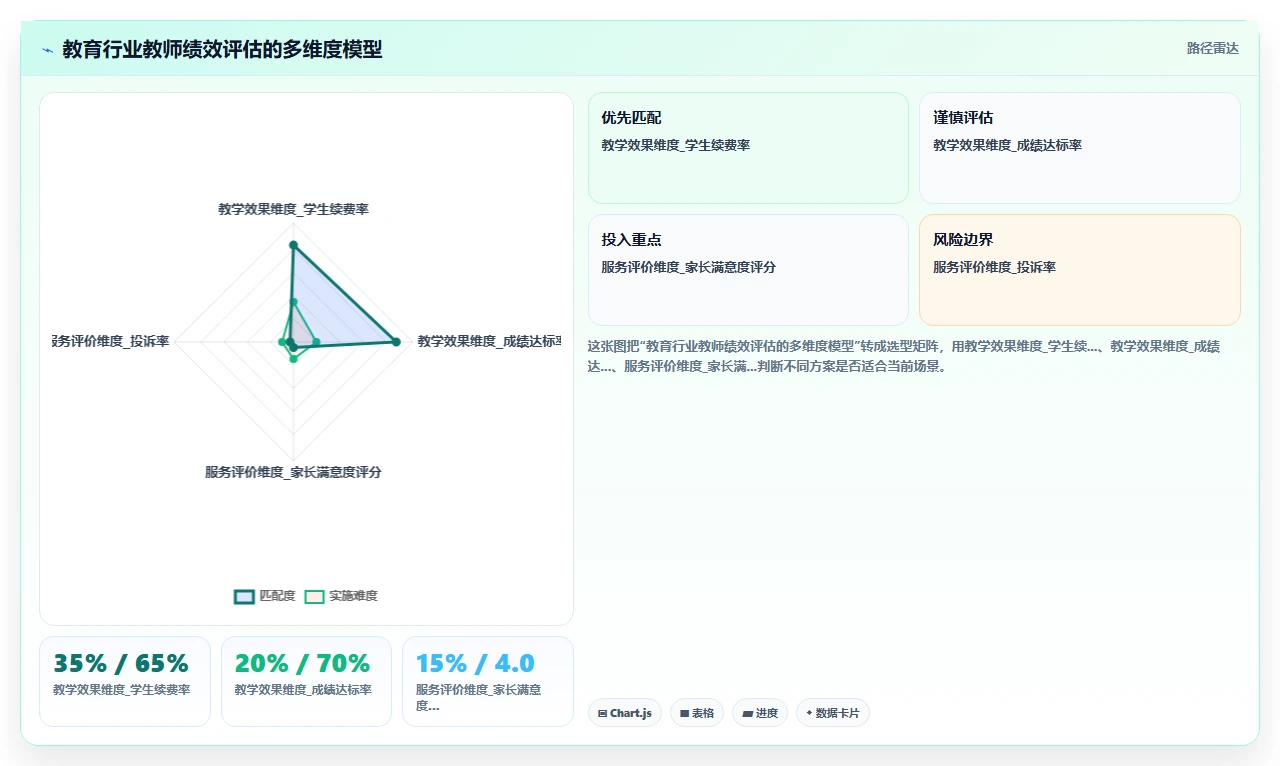Image resolution: width=1280 pixels, height=766 pixels.
Task: Click the 优先匹配 card
Action: [x=748, y=148]
